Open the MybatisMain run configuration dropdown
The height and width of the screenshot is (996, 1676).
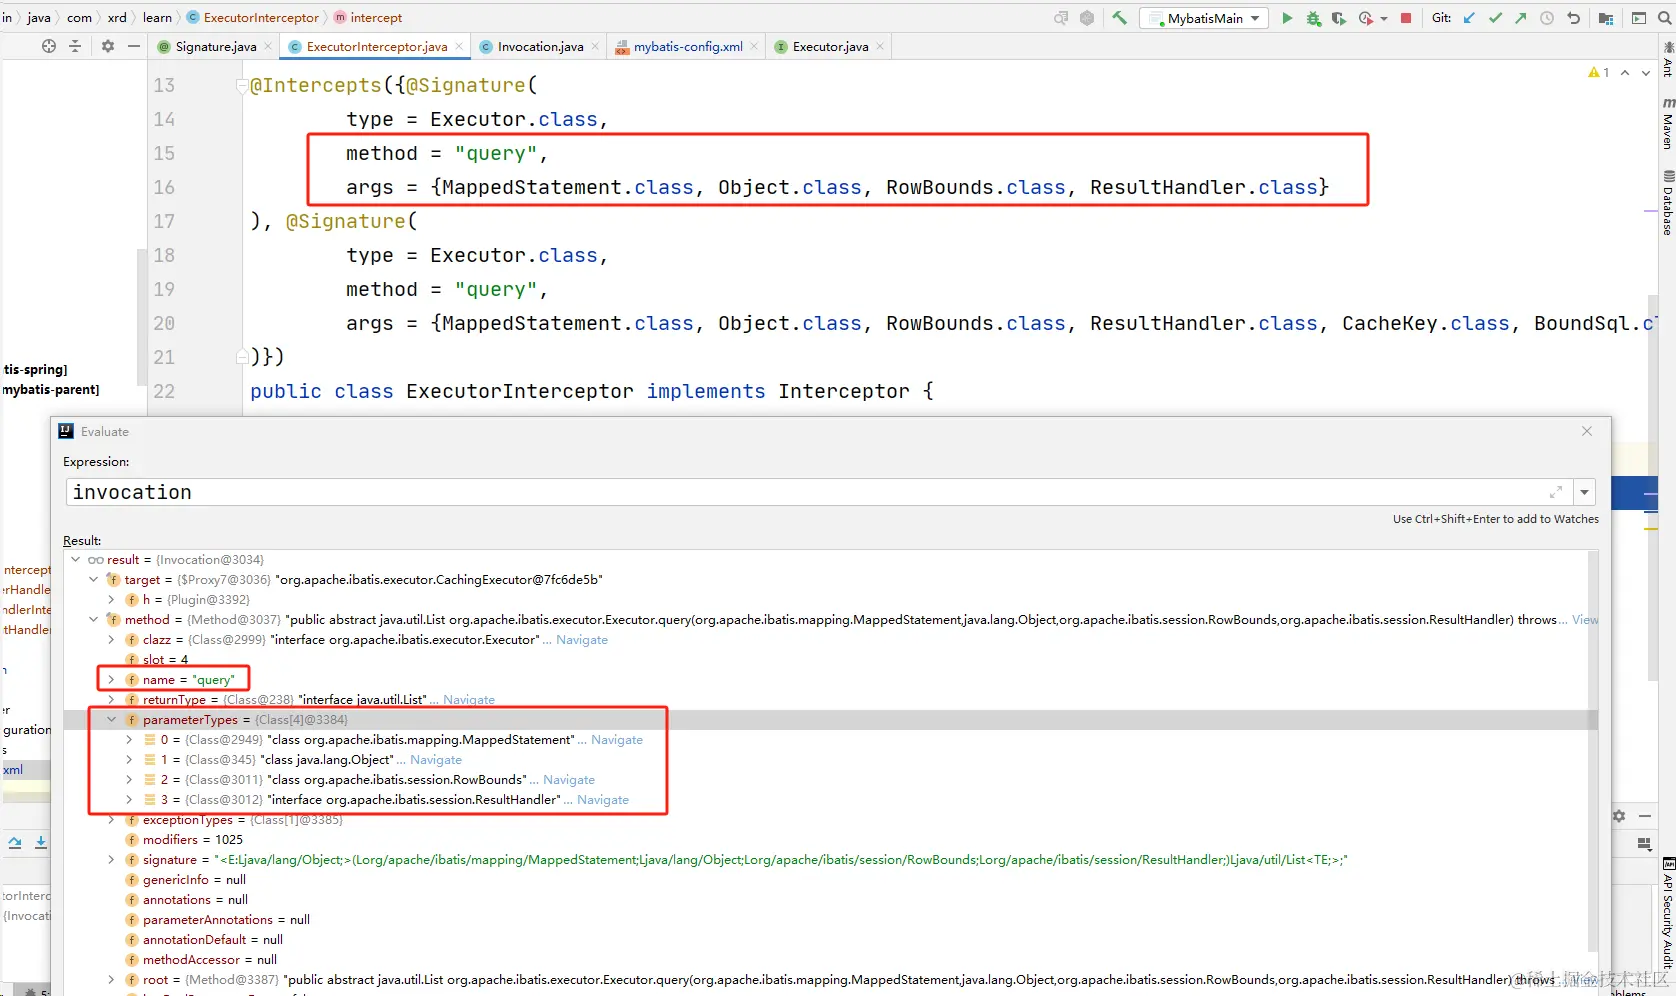(1205, 18)
